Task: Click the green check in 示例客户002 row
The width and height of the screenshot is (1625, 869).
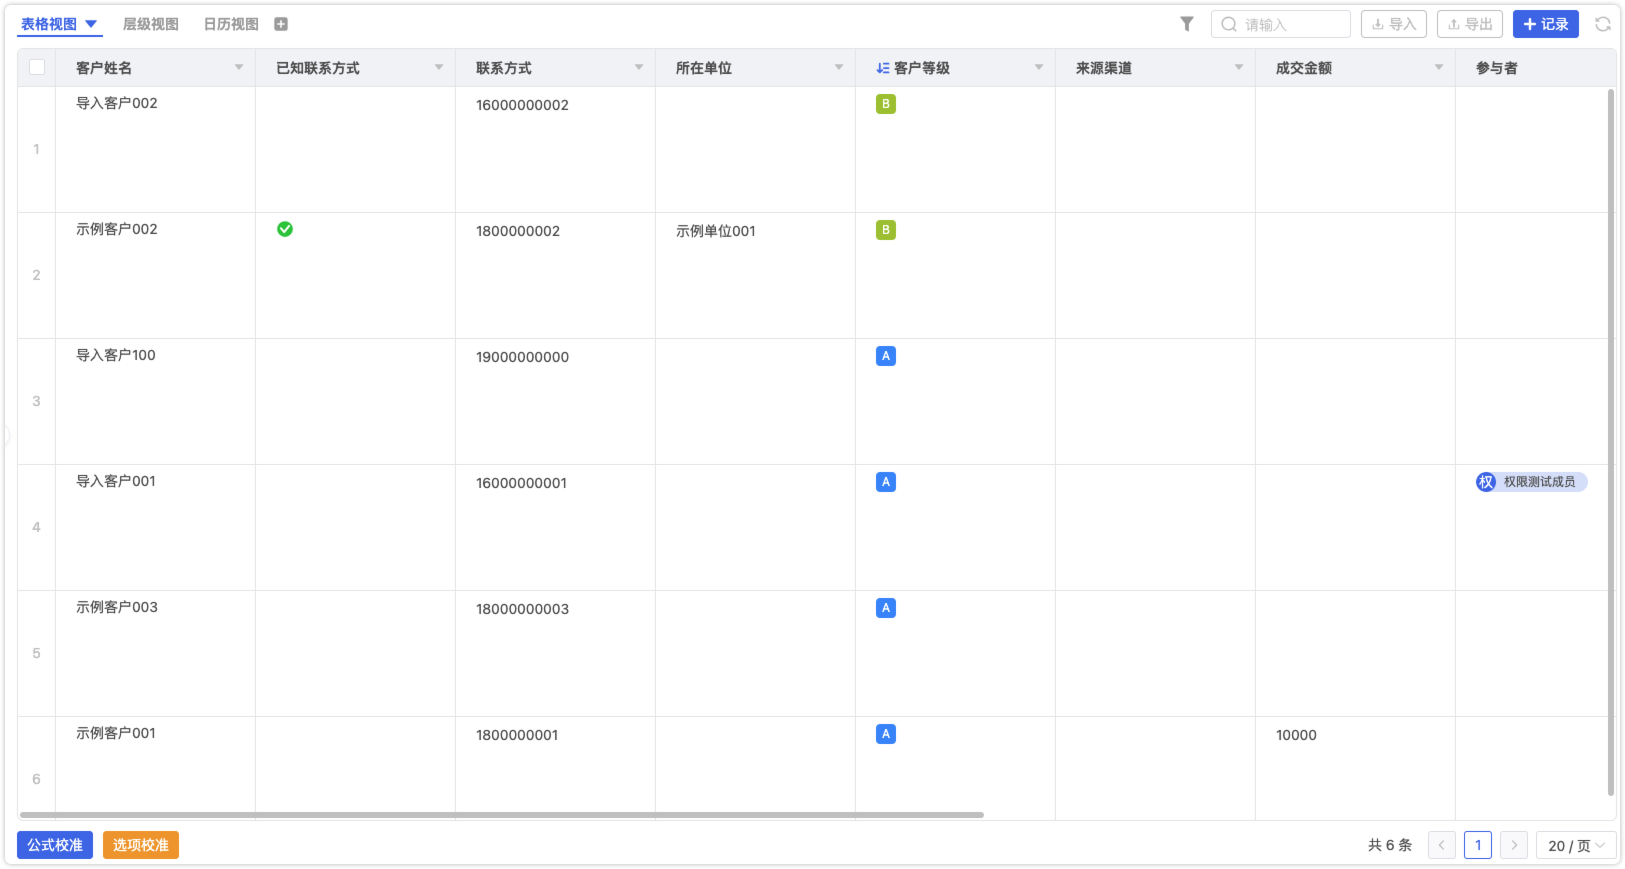Action: click(285, 229)
